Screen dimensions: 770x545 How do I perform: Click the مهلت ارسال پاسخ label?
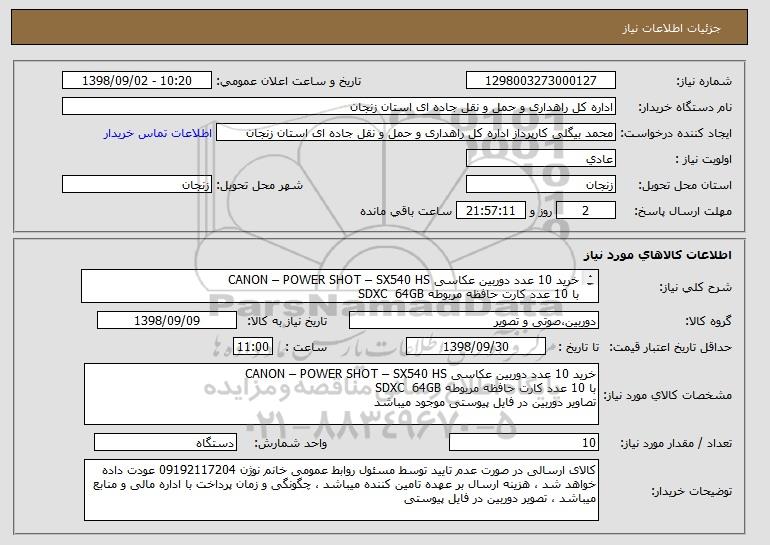pos(683,211)
